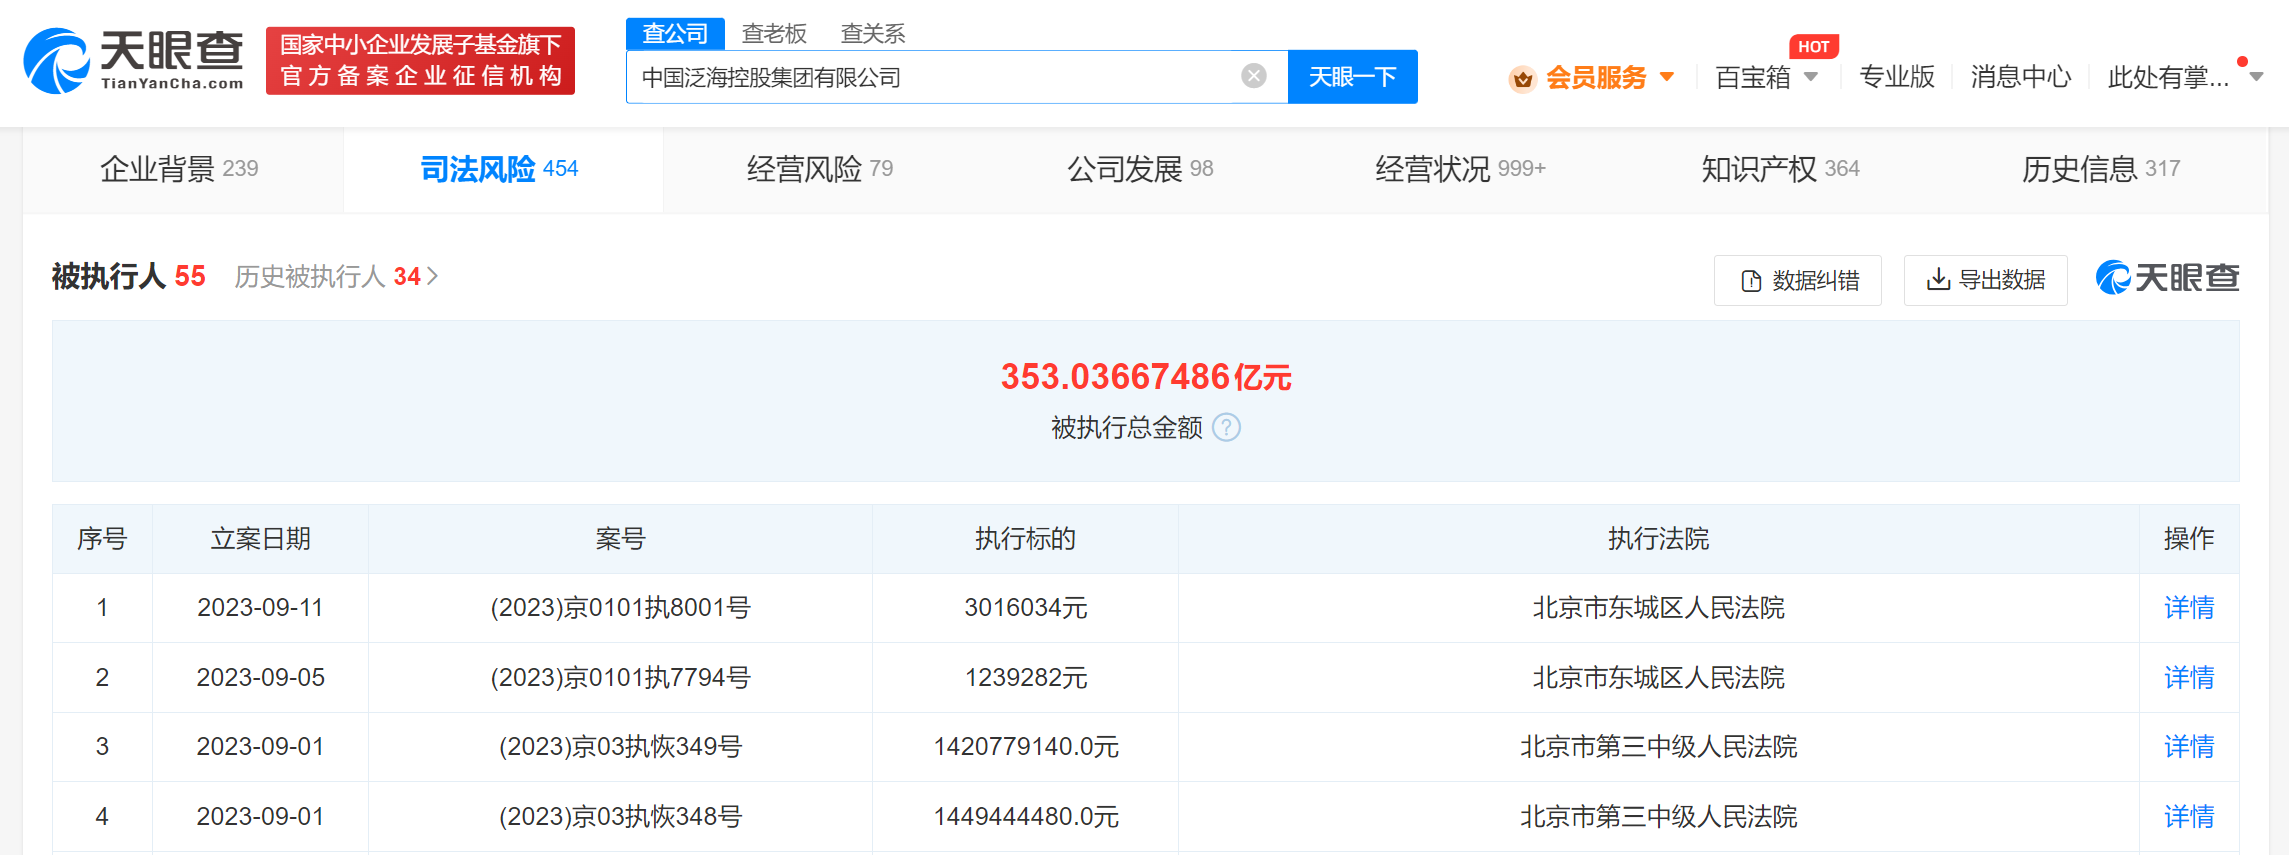This screenshot has height=855, width=2289.
Task: Expand the 百宝箱 dropdown arrow
Action: pos(1811,77)
